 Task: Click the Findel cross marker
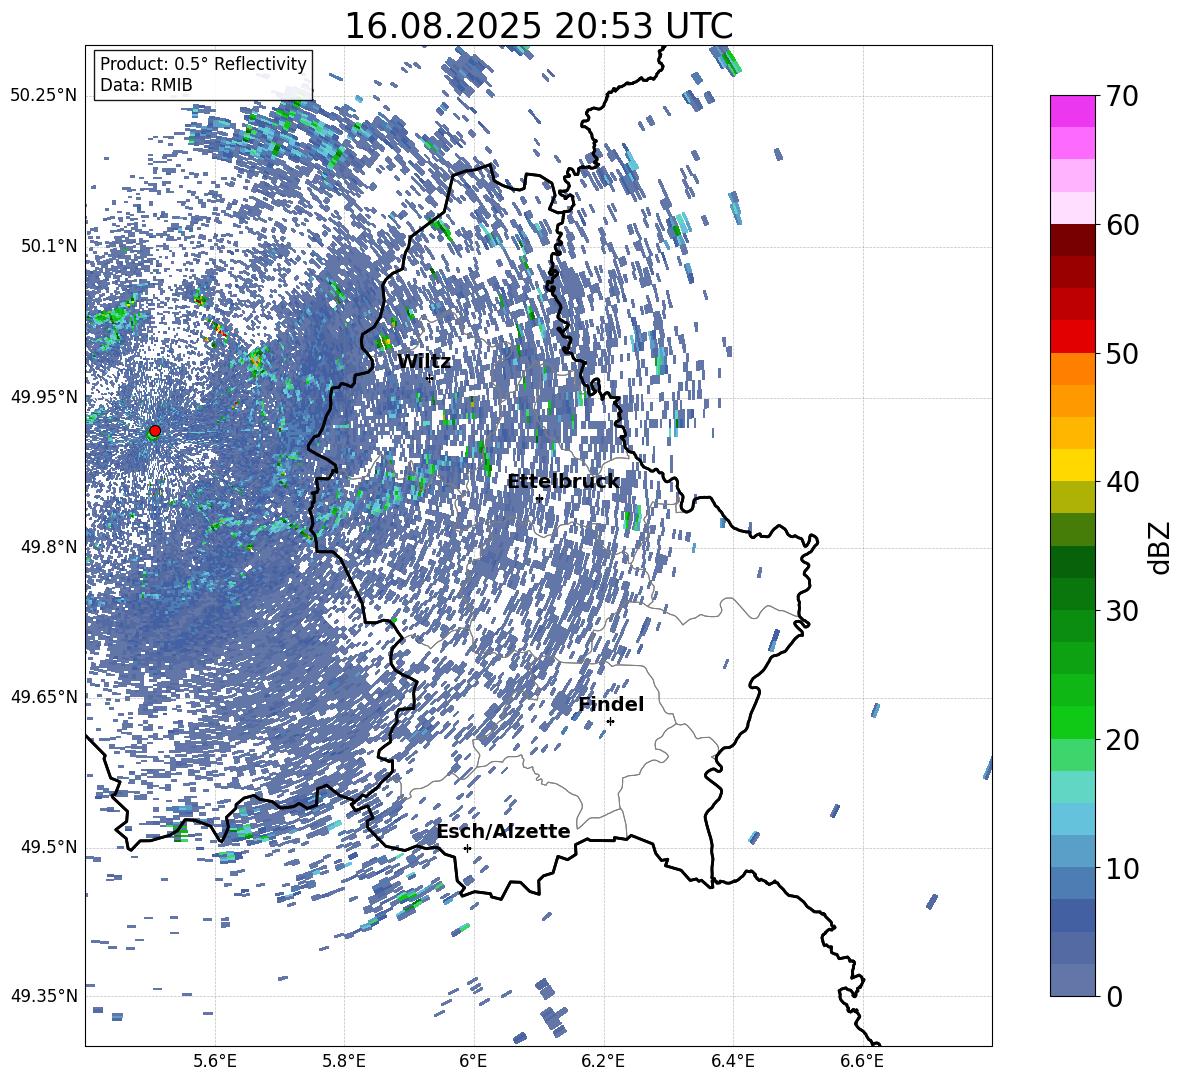click(x=611, y=722)
